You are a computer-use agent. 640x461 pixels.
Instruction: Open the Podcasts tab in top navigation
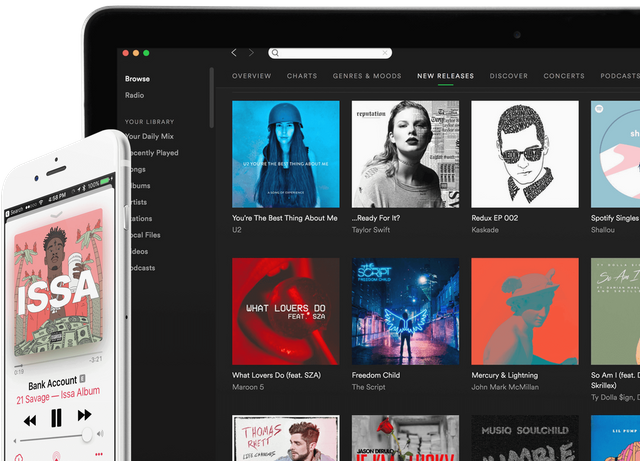point(620,76)
